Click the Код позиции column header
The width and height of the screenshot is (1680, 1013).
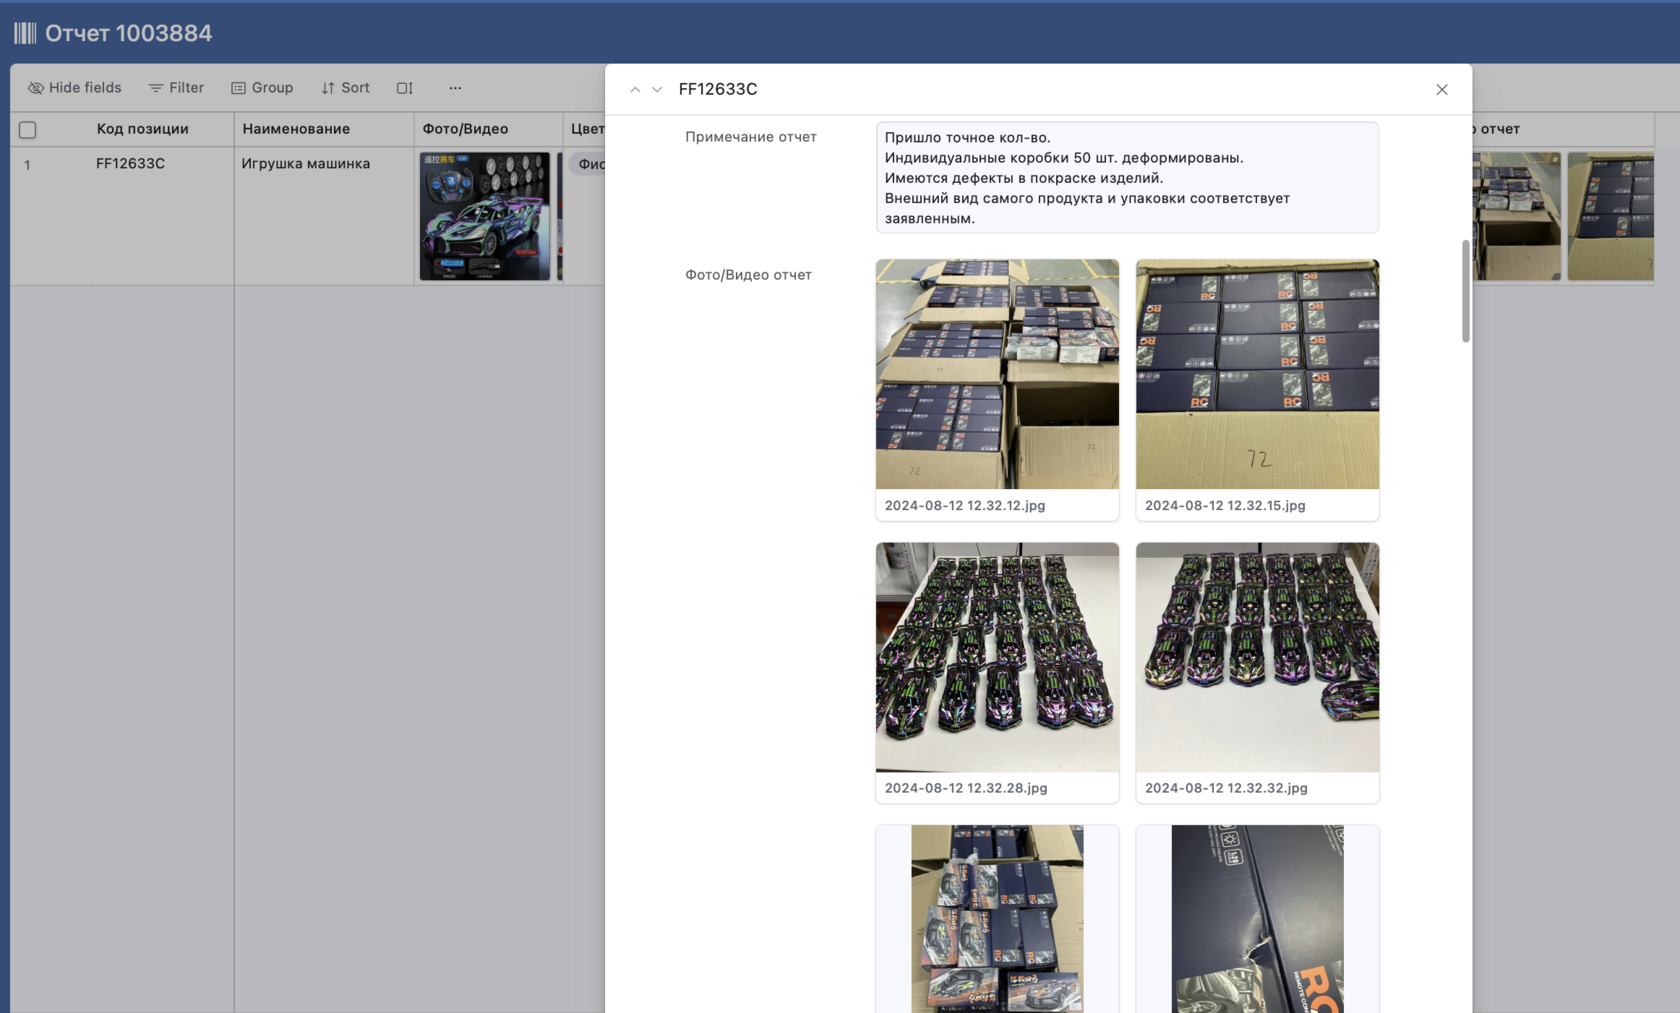tap(142, 129)
